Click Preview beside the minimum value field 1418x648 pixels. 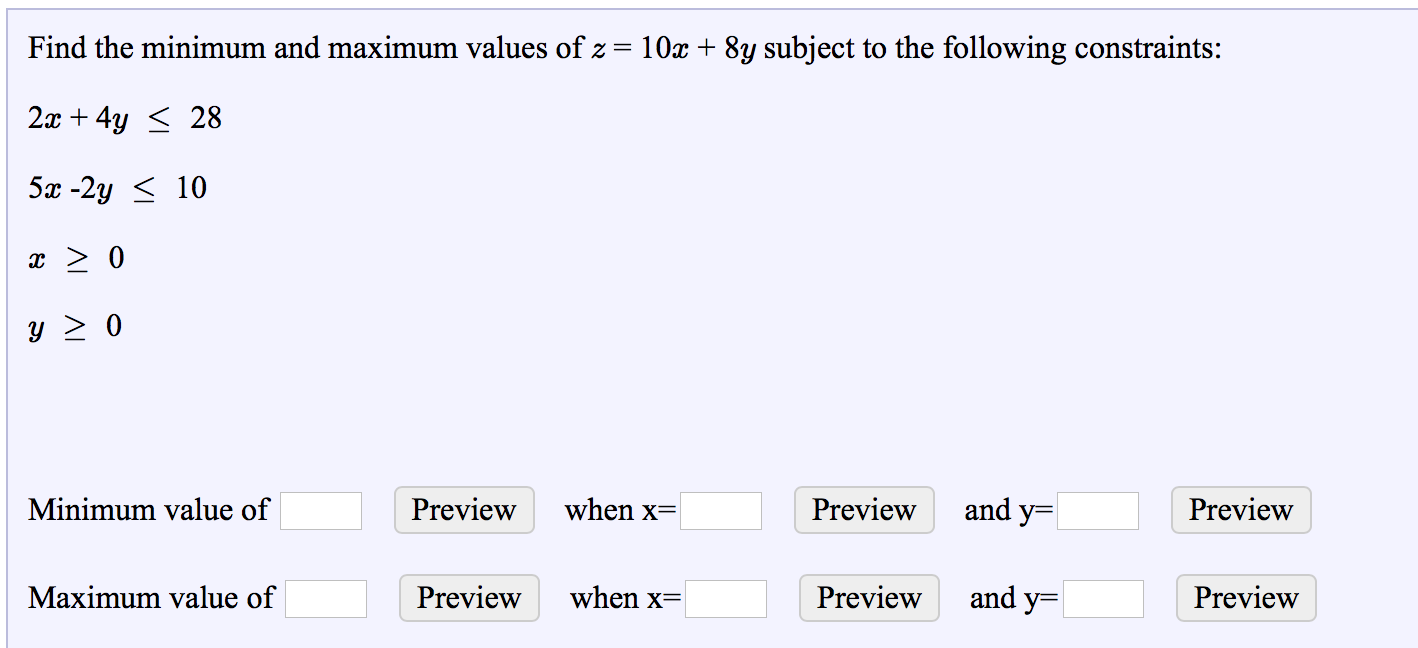click(x=463, y=510)
